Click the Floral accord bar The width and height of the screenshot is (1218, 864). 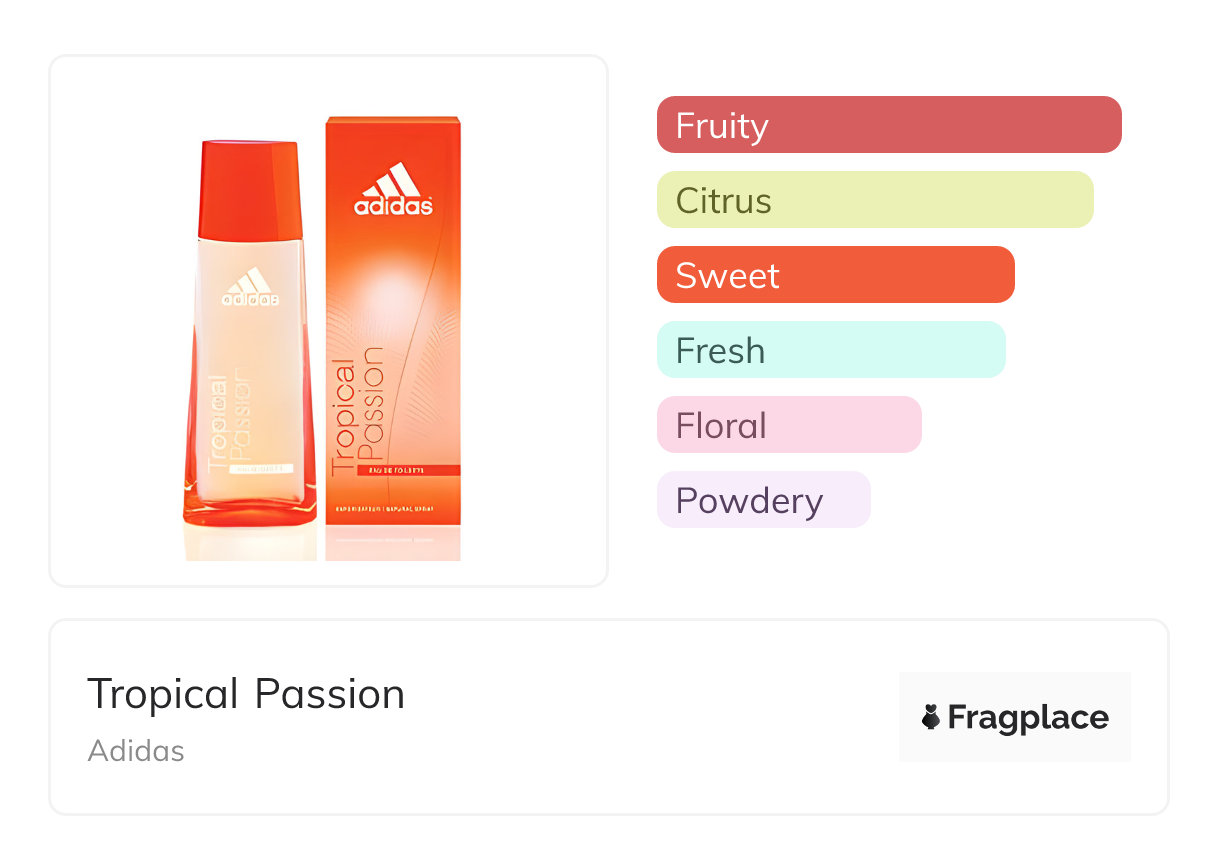click(789, 425)
